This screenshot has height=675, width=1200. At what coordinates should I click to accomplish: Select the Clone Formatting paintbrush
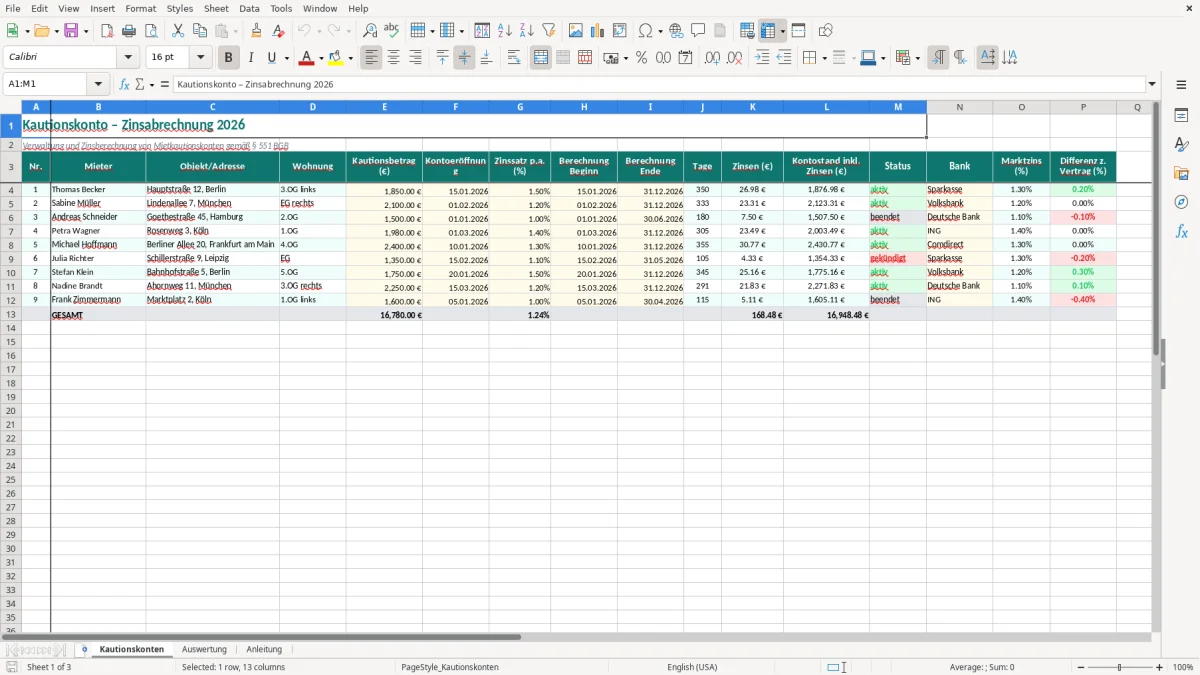coord(257,31)
